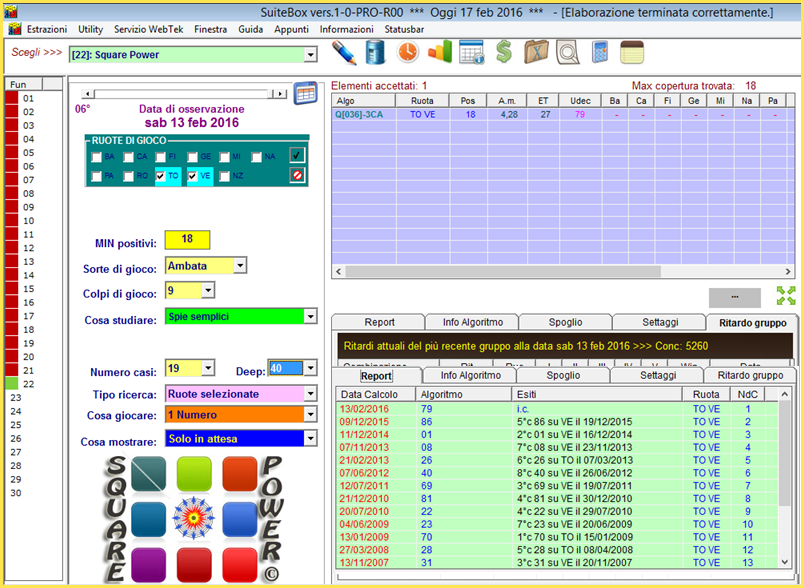Open the Finestra menu
This screenshot has width=804, height=588.
[210, 29]
